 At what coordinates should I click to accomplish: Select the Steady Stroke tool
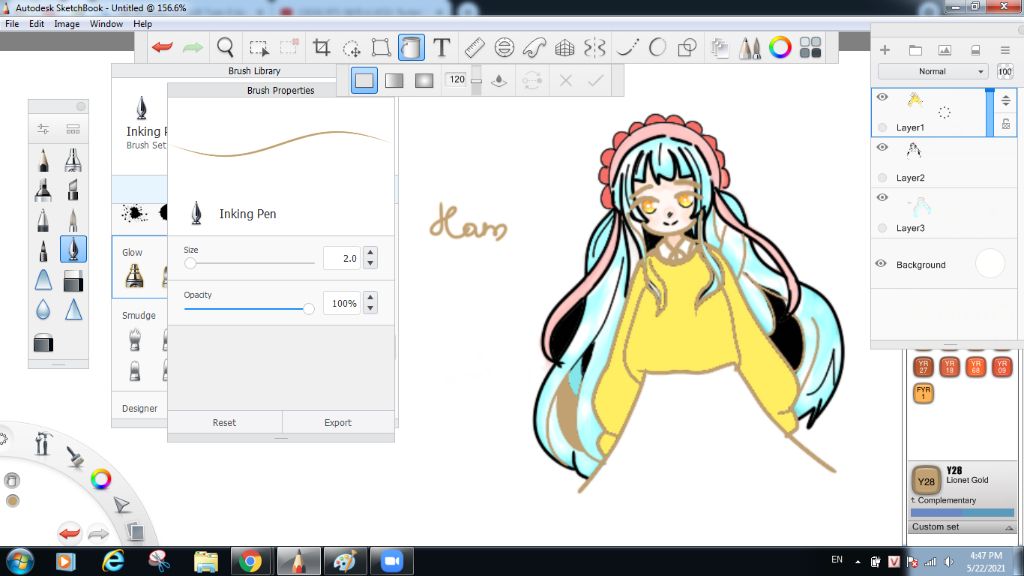point(628,47)
